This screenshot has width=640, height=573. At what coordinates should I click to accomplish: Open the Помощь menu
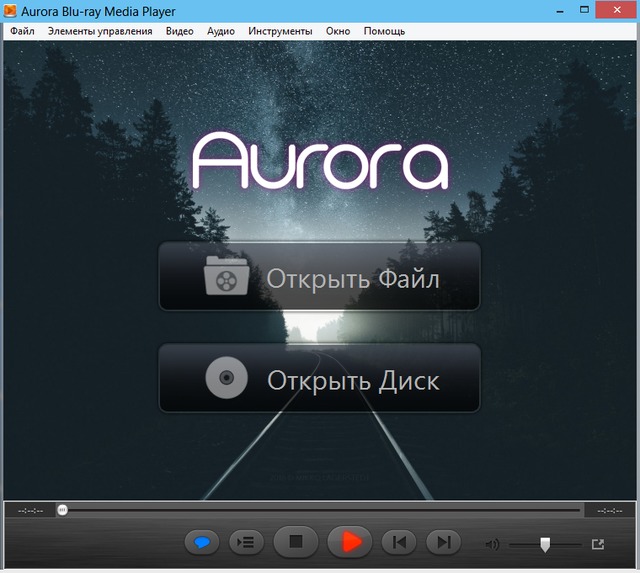(x=384, y=31)
